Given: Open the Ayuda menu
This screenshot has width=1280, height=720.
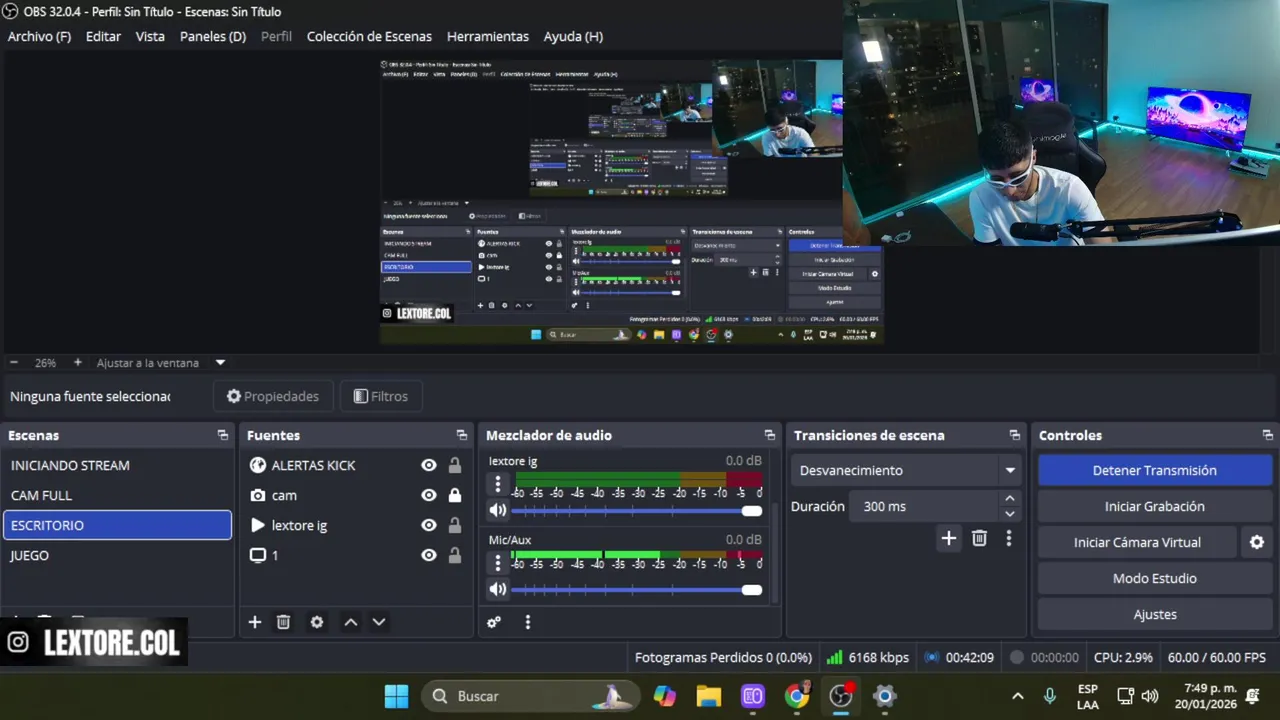Looking at the screenshot, I should tap(573, 36).
